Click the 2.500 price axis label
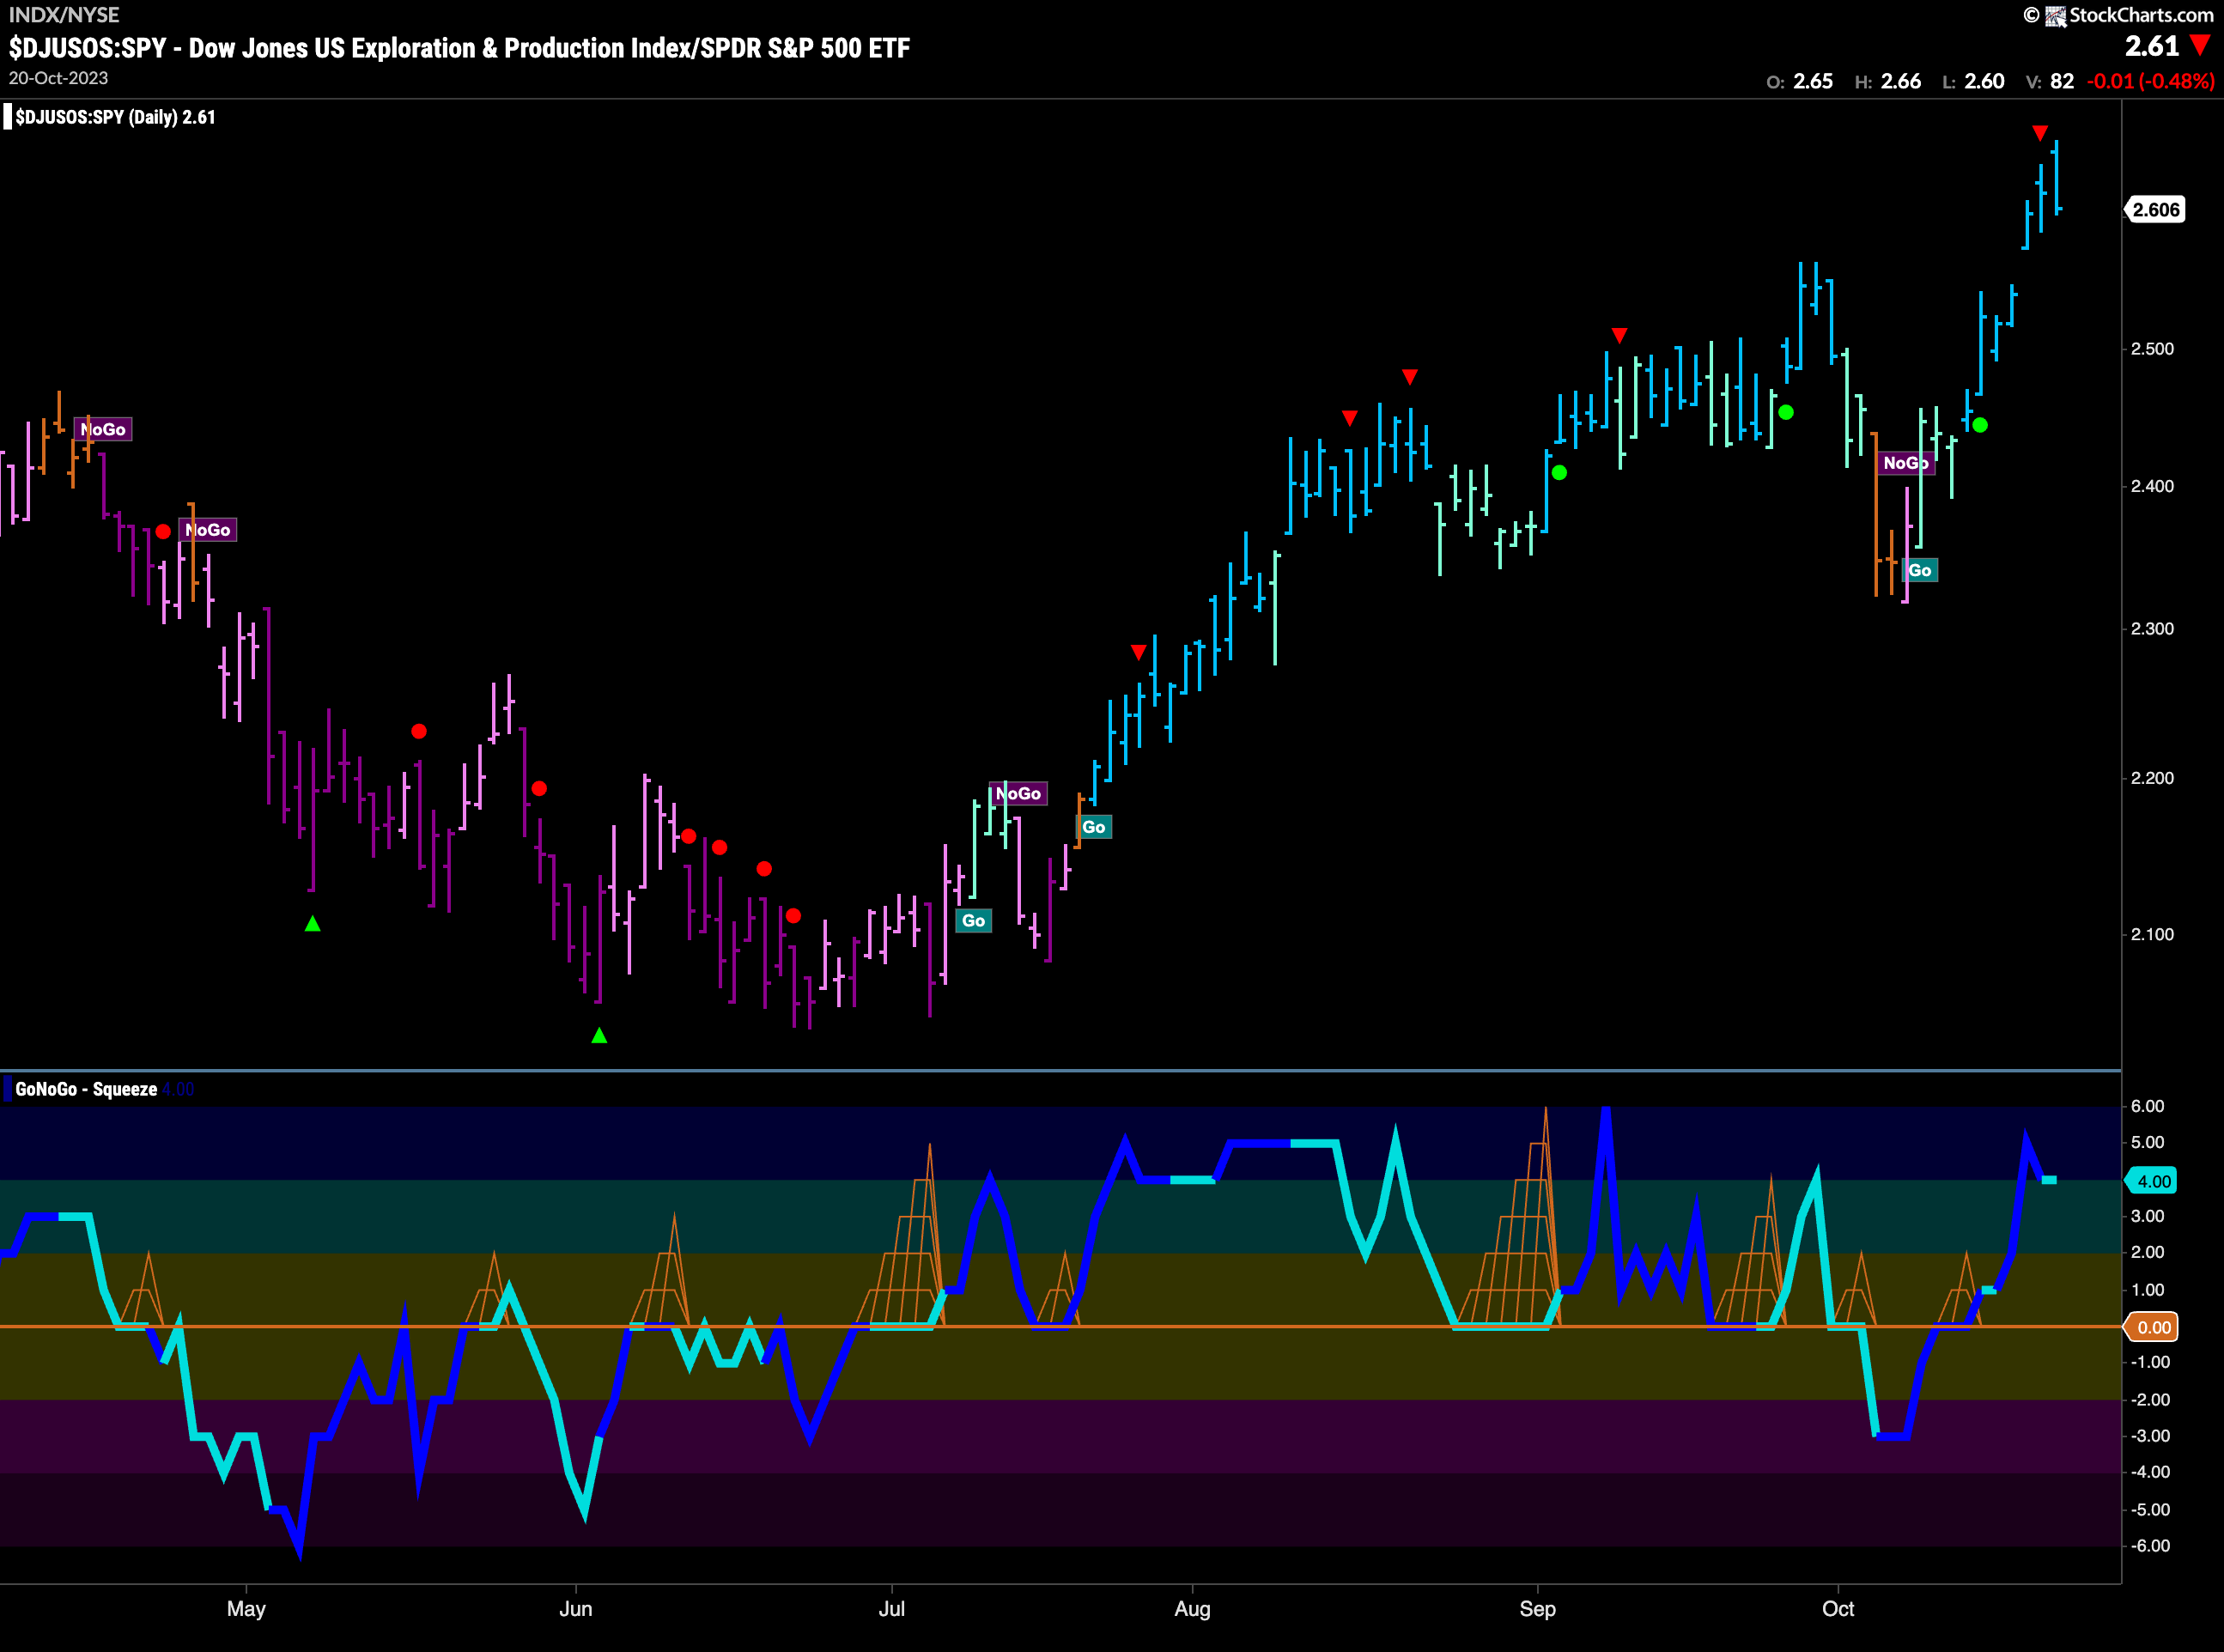2224x1652 pixels. 2152,348
